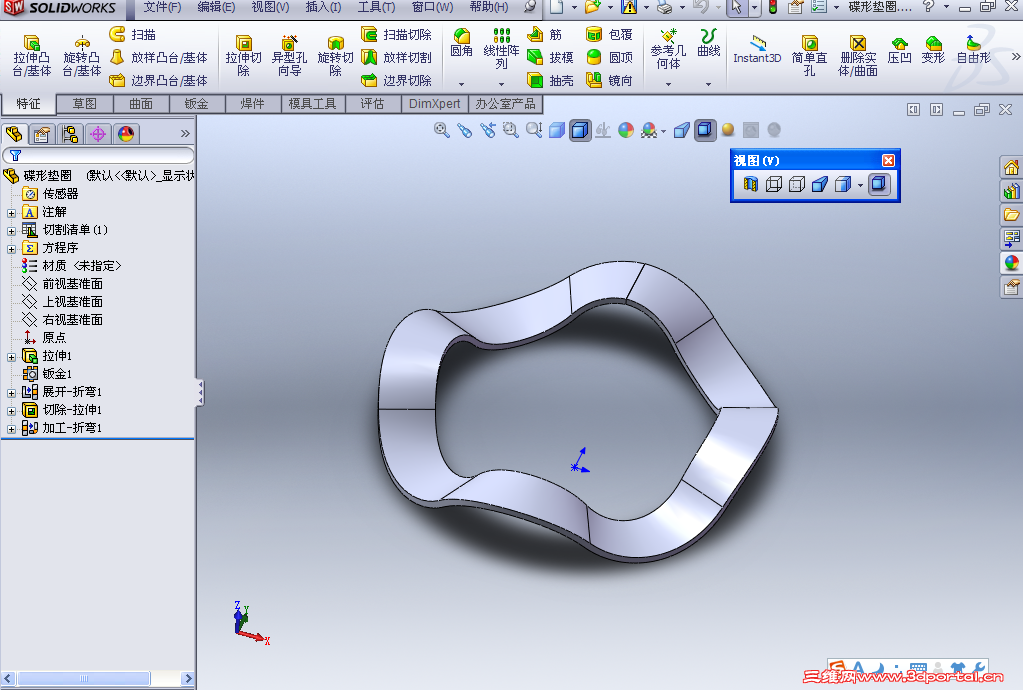The height and width of the screenshot is (690, 1023).
Task: Open the ConfigurationManager panel tab
Action: coord(70,134)
